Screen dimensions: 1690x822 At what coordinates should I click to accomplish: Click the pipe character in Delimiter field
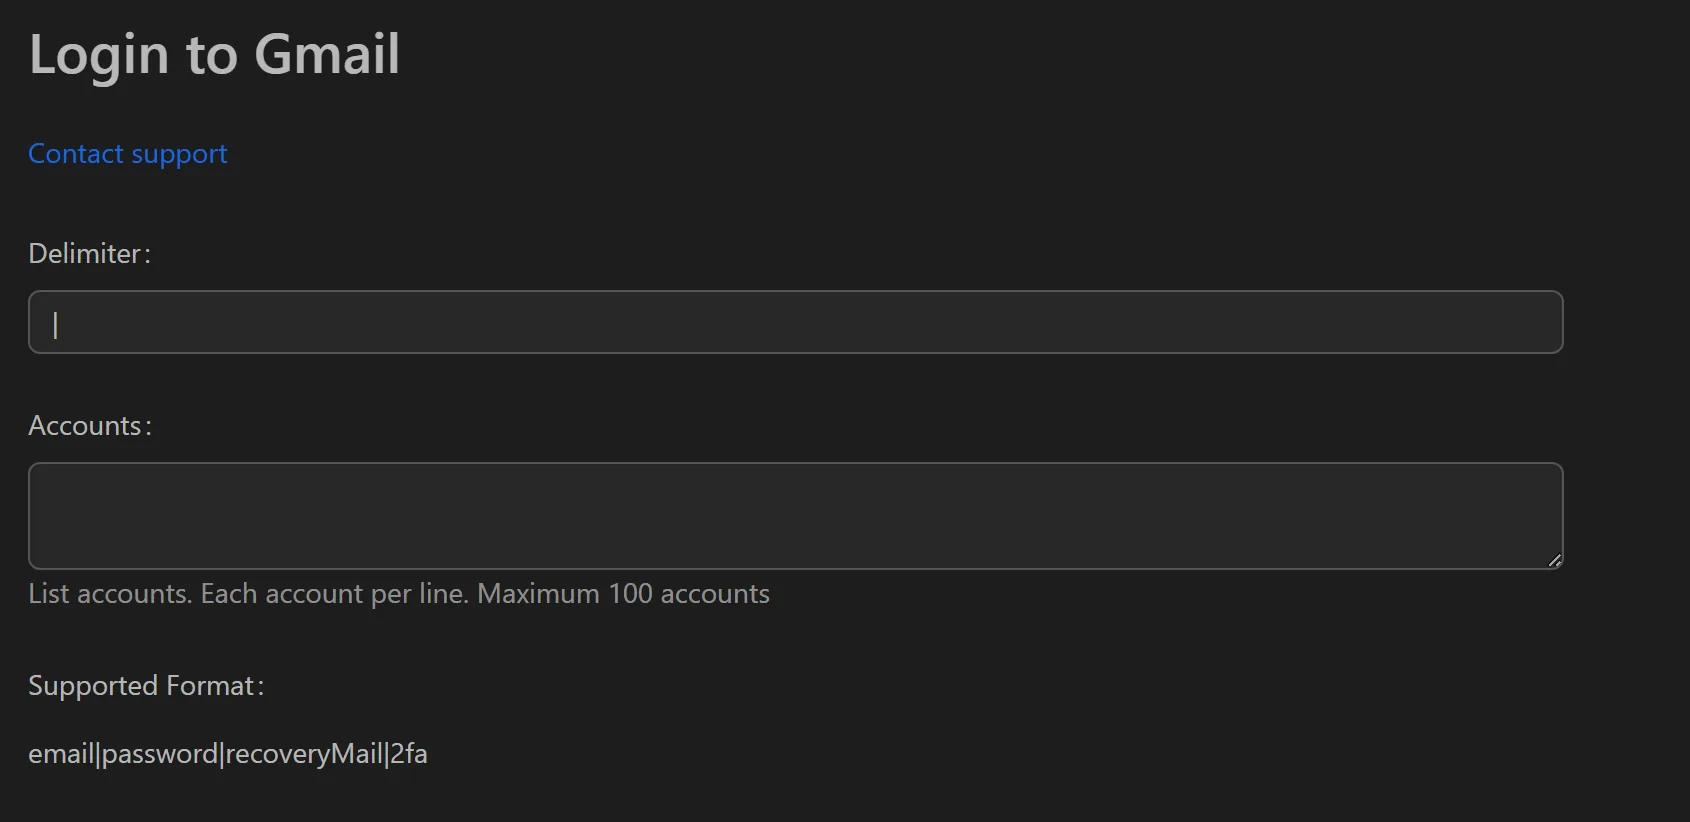coord(56,324)
